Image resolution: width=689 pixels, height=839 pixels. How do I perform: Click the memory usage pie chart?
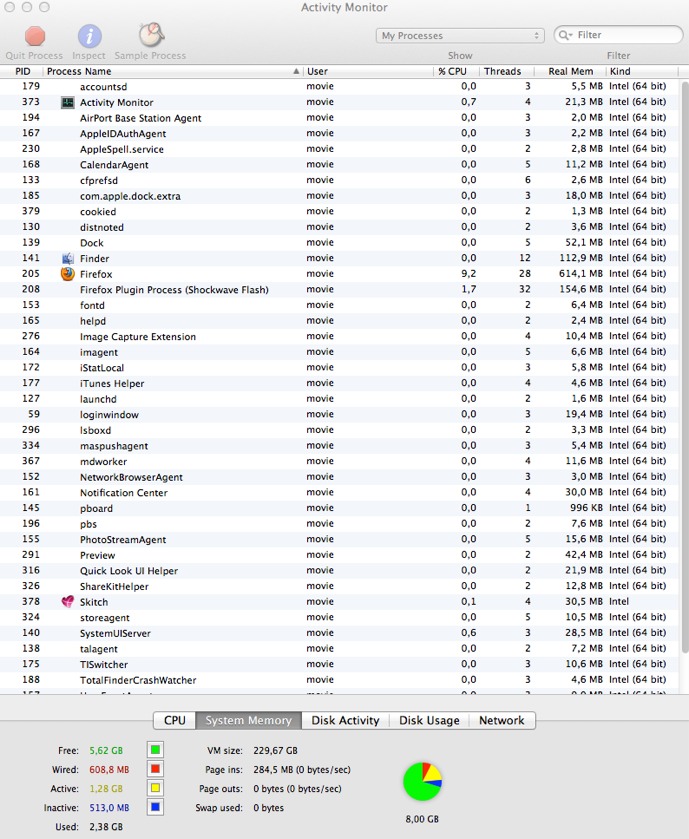423,782
